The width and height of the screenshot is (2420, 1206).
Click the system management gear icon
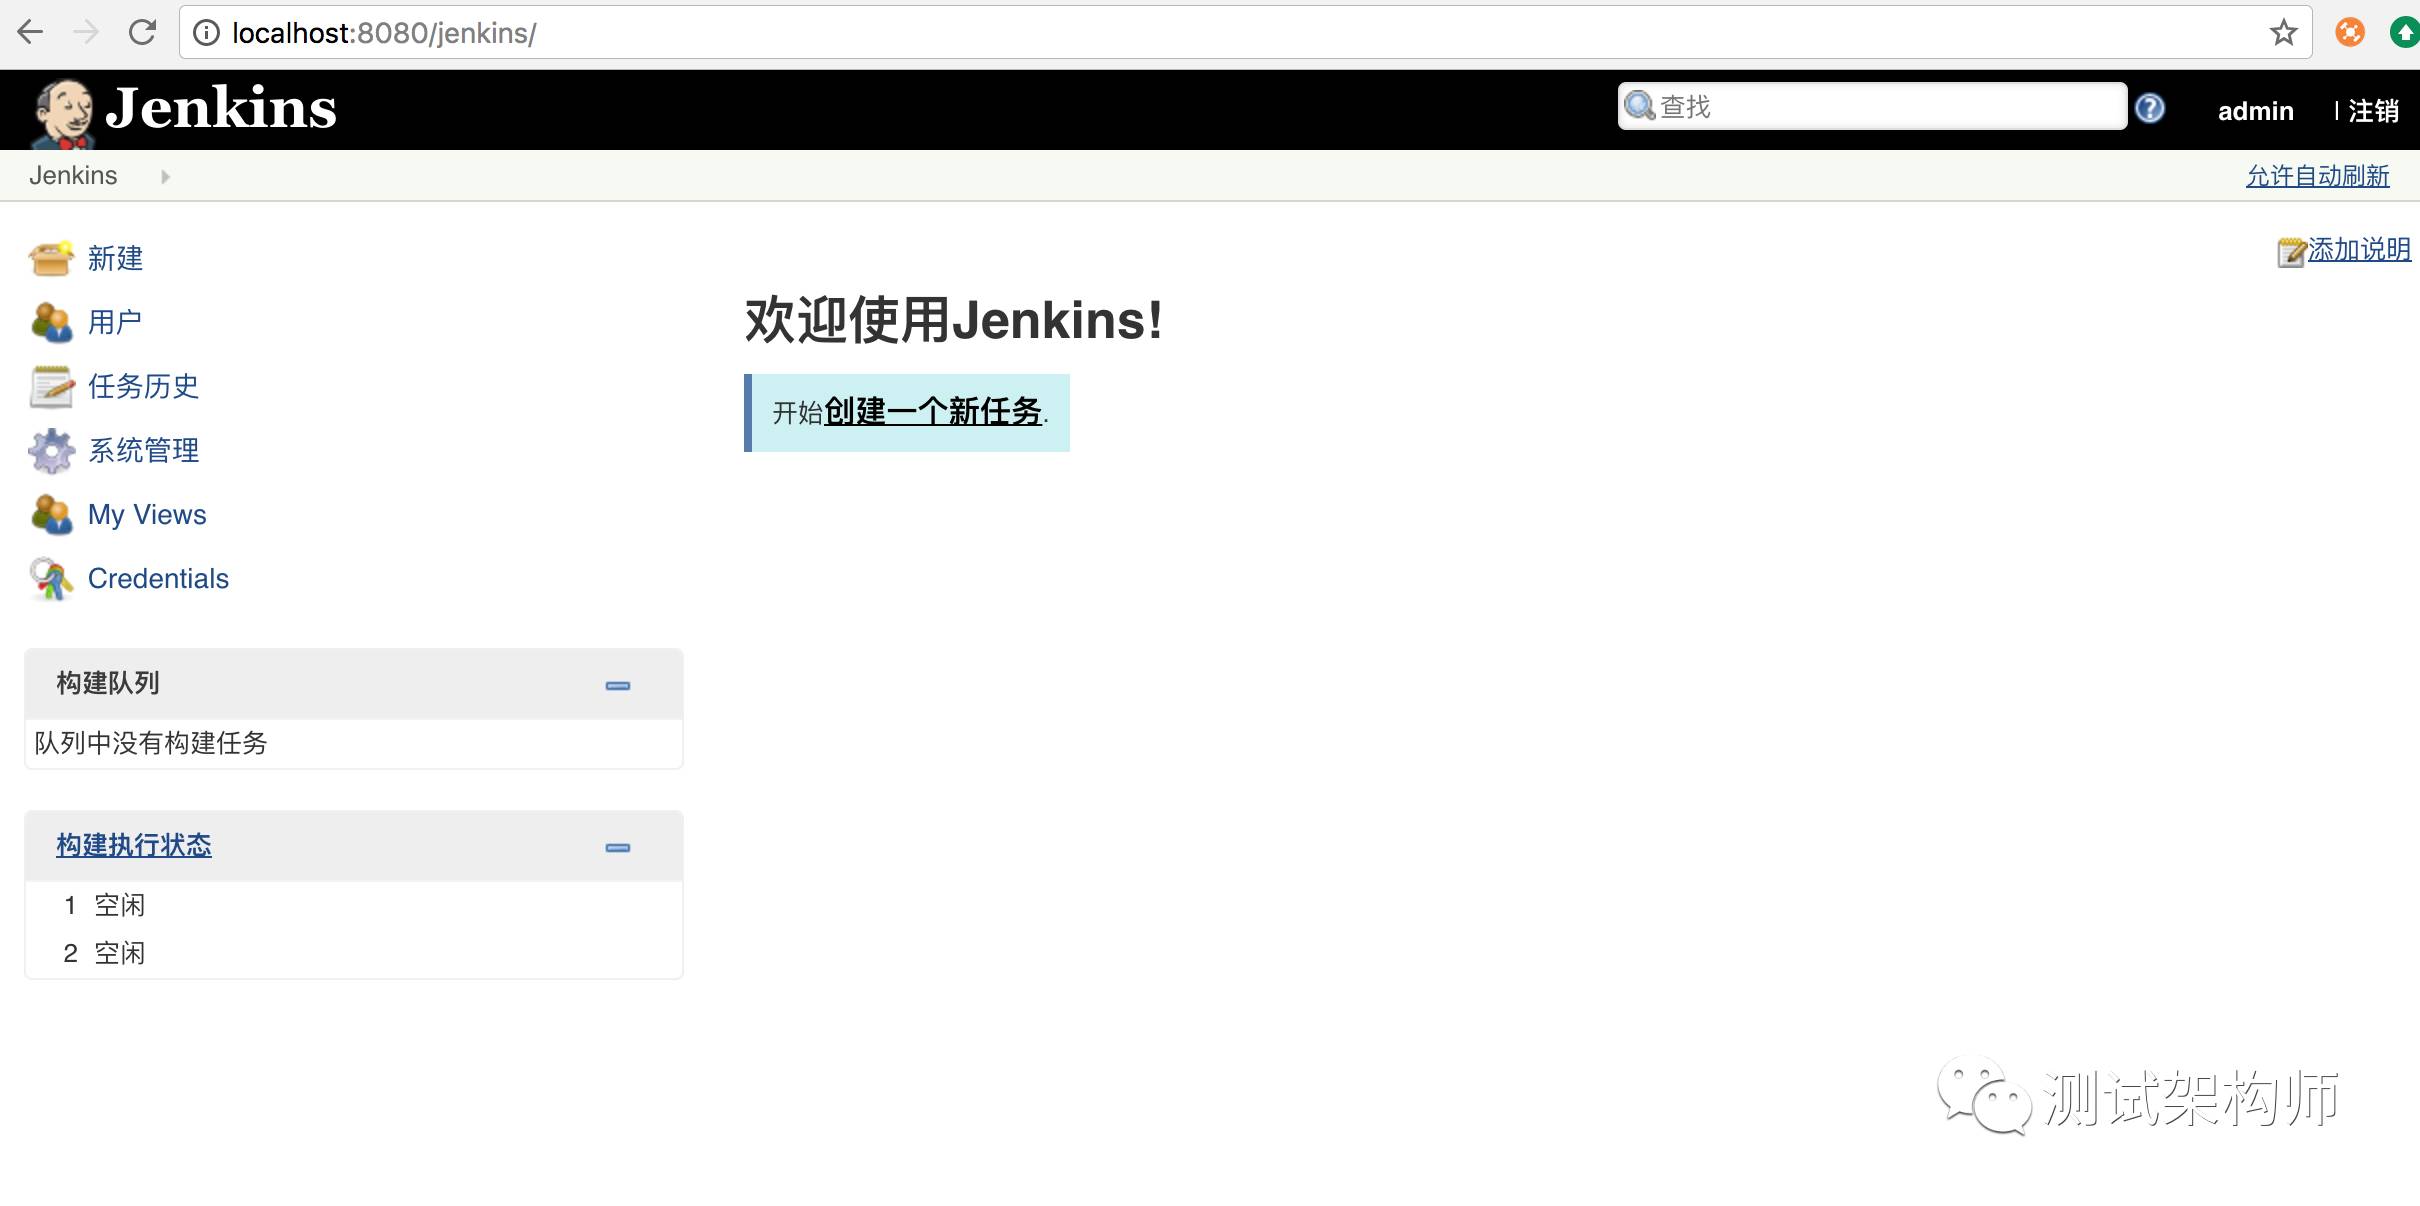[x=51, y=451]
